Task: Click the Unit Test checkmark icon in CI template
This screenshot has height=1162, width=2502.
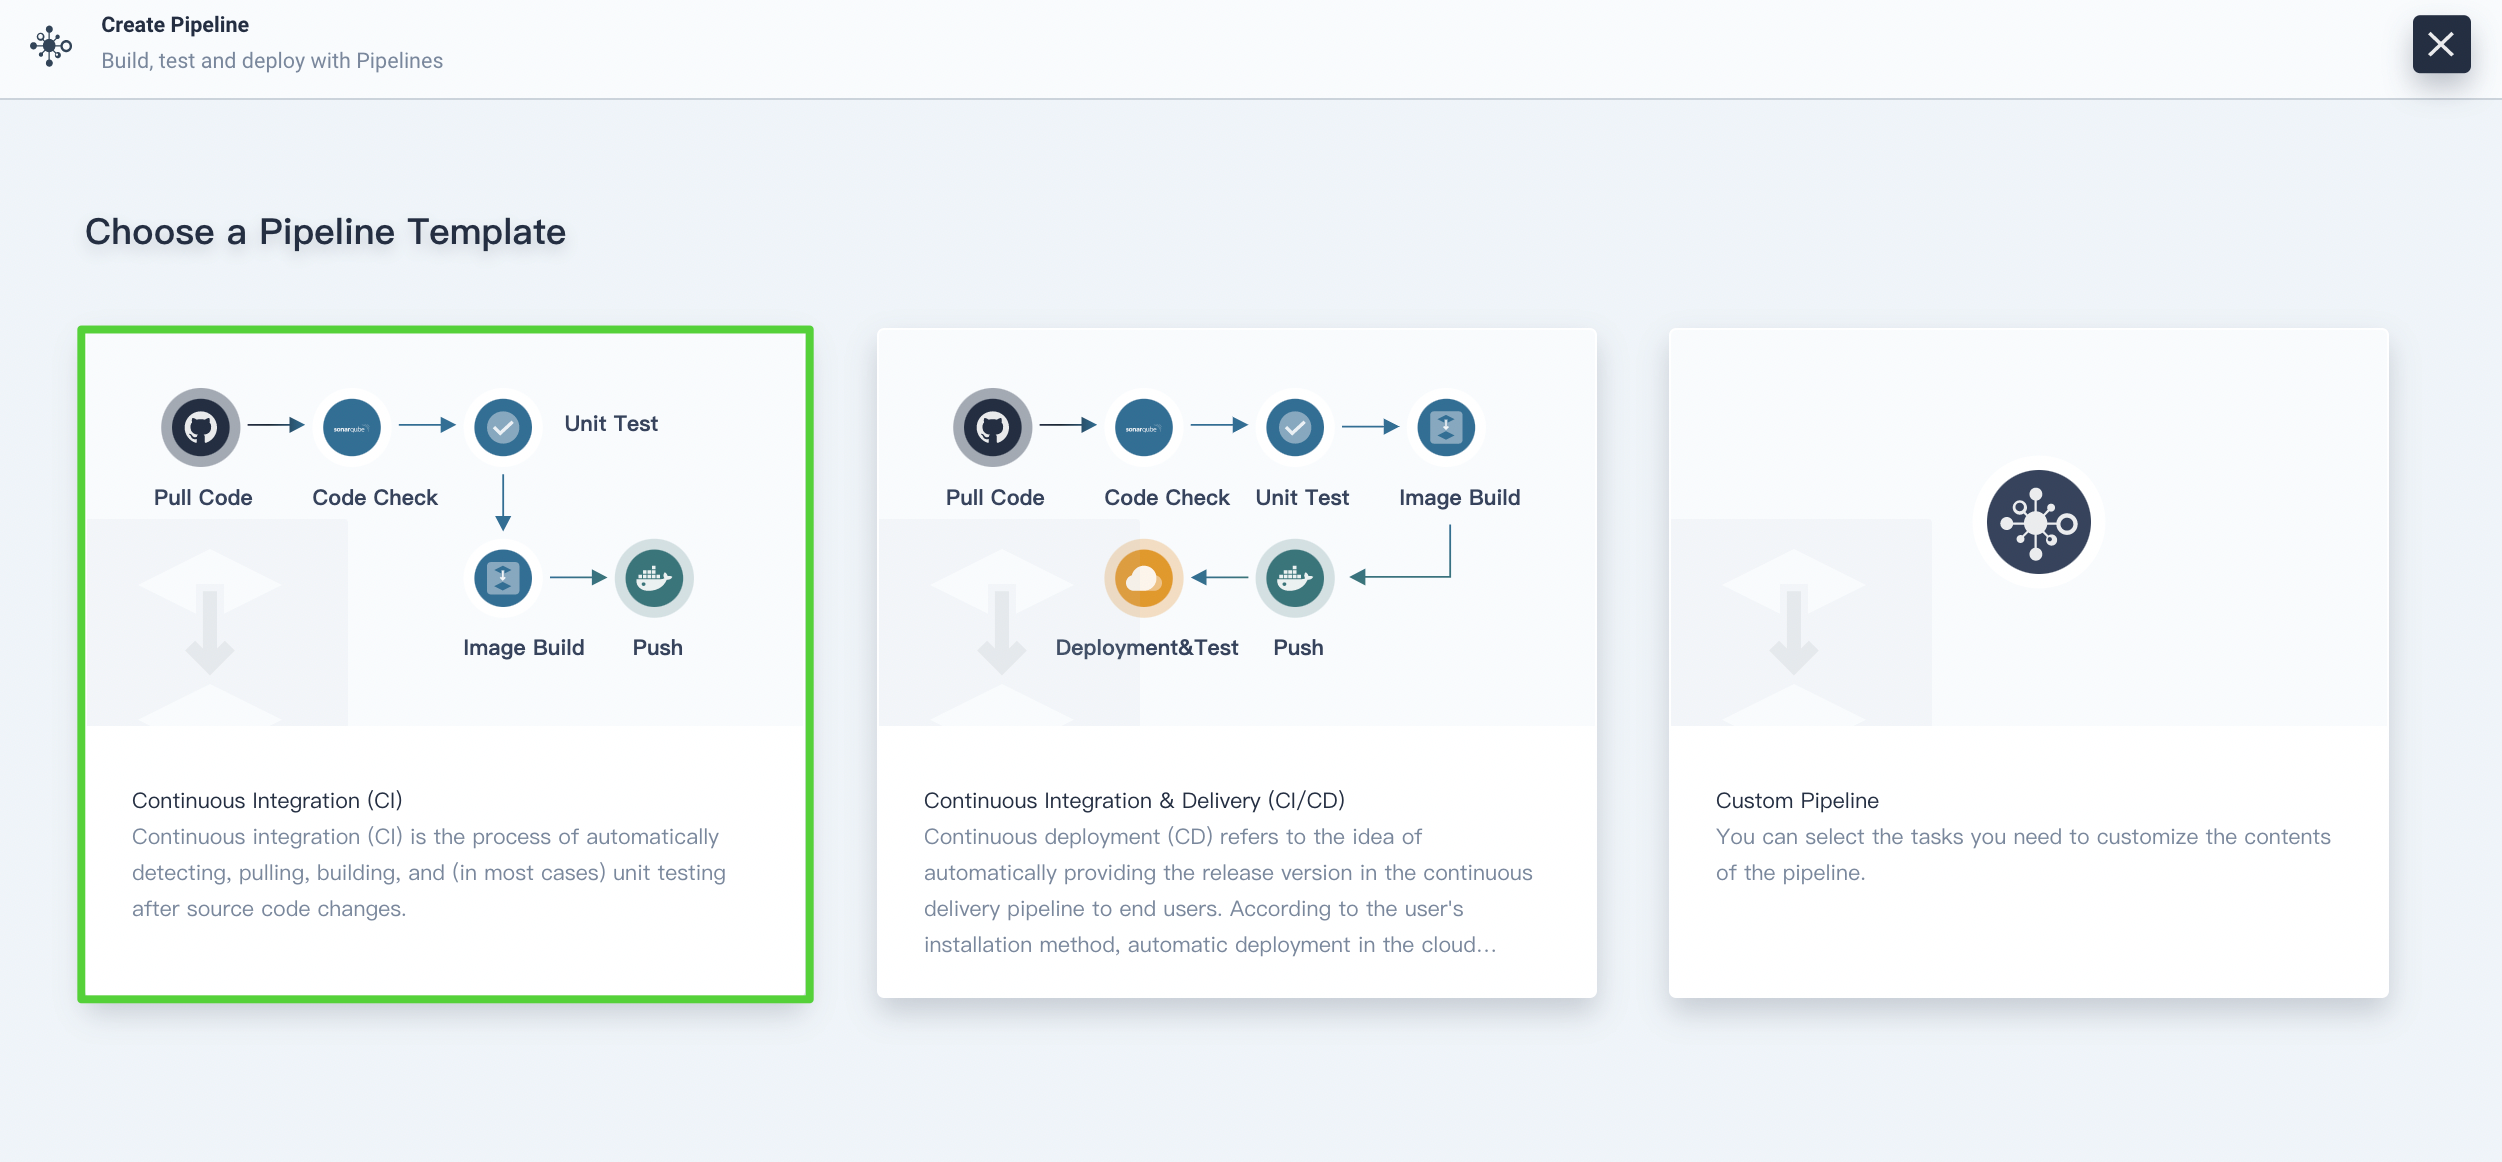Action: coord(503,427)
